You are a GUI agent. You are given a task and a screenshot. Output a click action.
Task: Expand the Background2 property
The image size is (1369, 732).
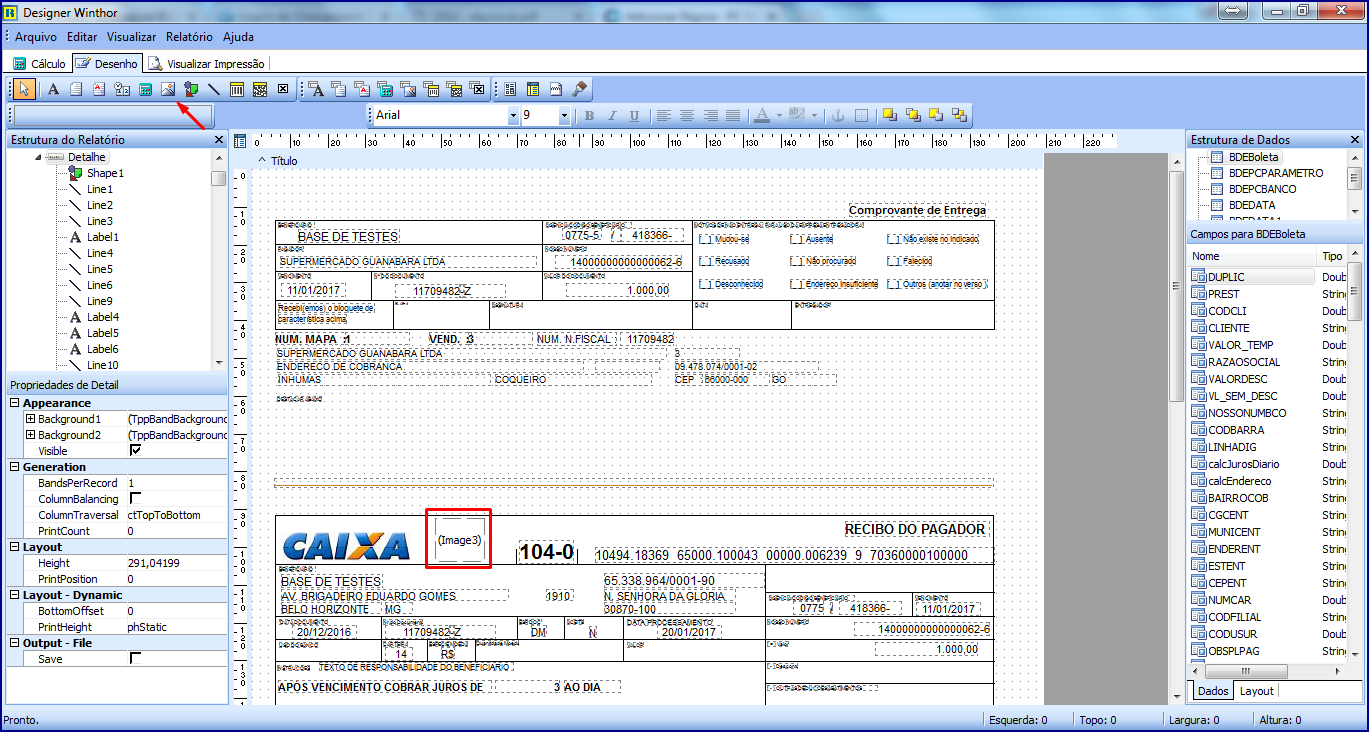(x=30, y=435)
